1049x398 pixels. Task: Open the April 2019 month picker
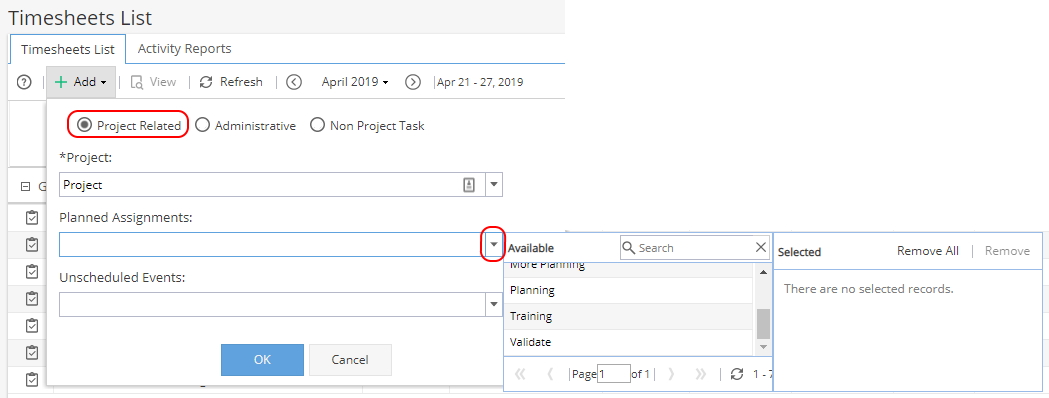click(x=355, y=82)
